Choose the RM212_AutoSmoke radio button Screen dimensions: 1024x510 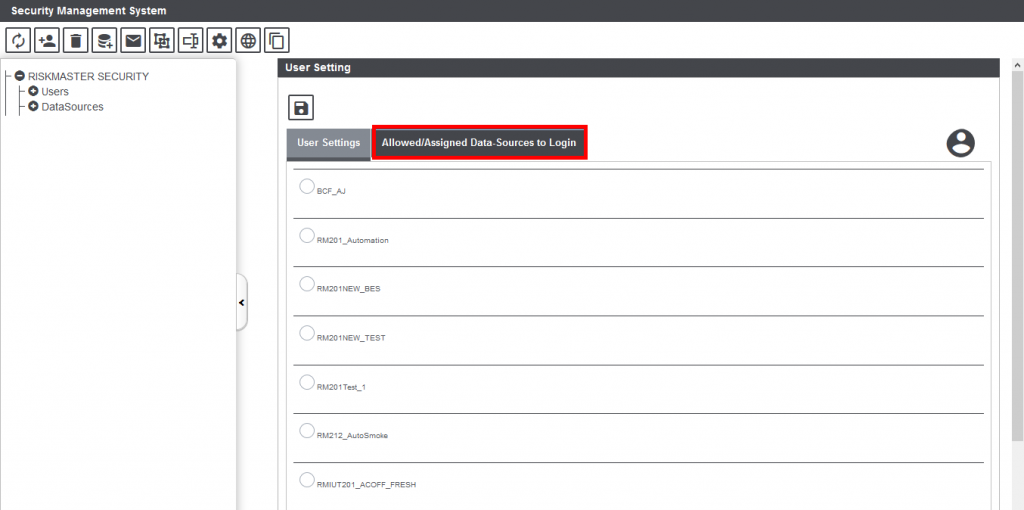click(306, 430)
